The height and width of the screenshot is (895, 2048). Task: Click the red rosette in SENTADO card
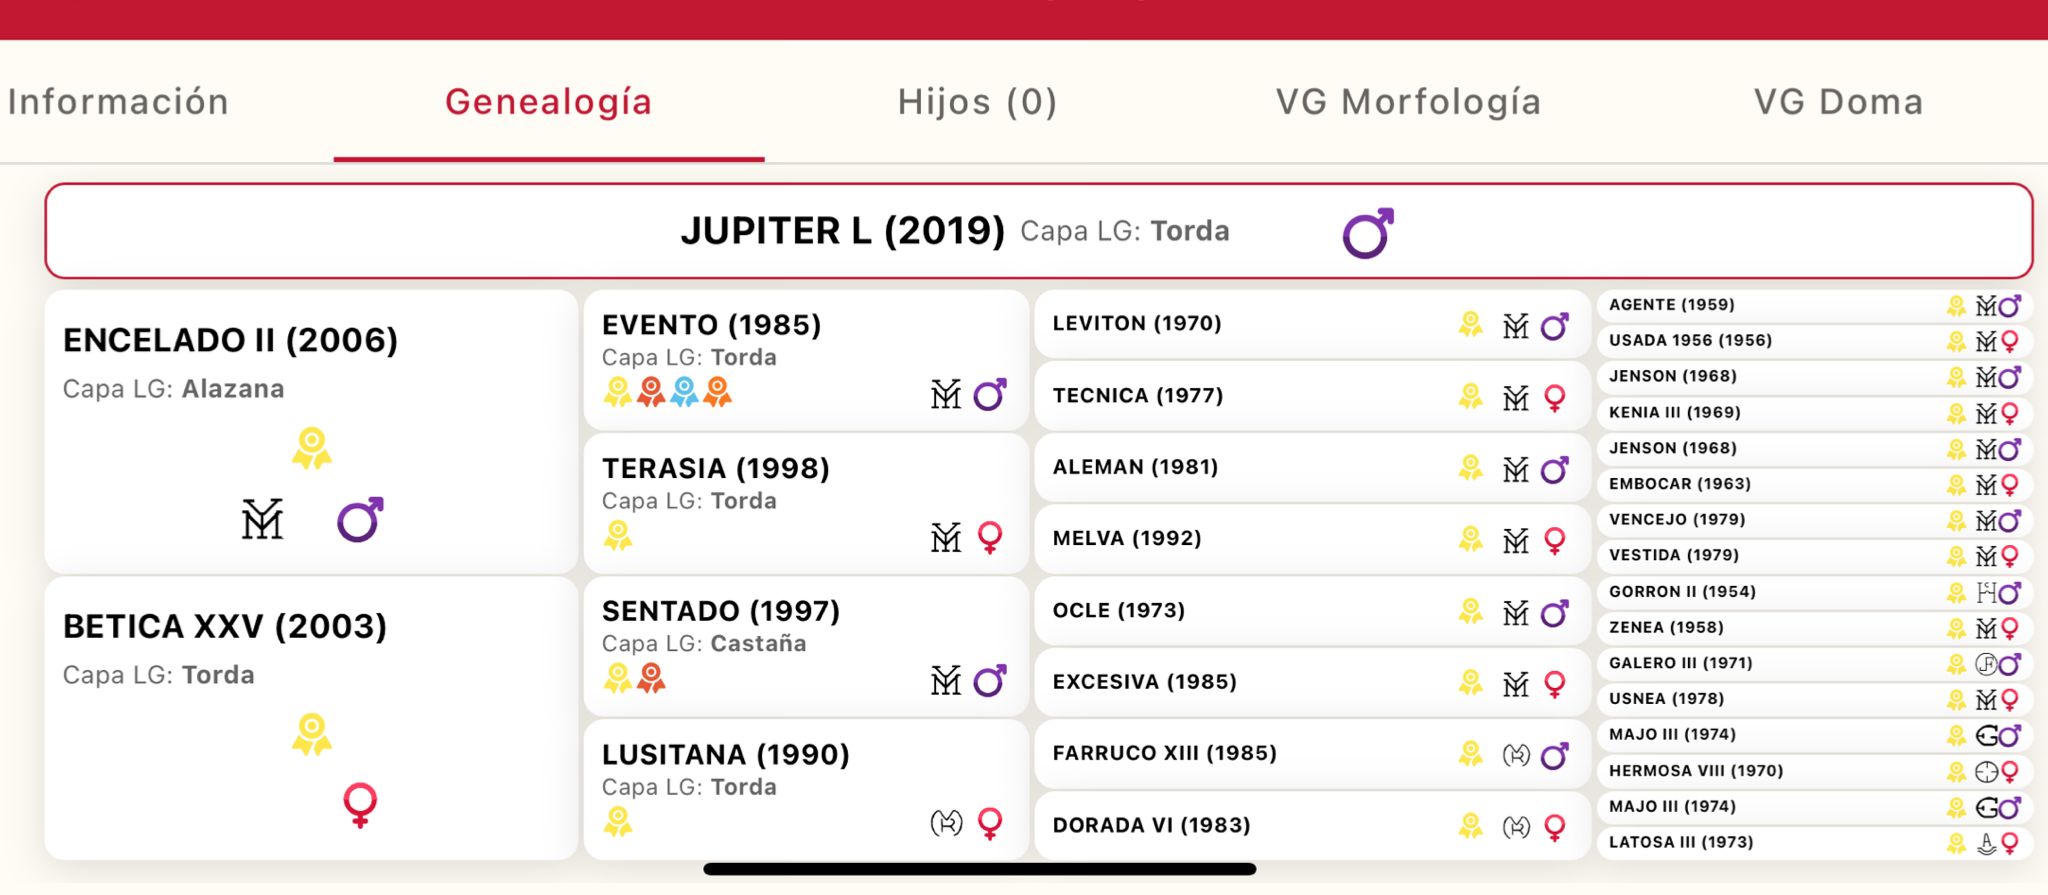[652, 678]
